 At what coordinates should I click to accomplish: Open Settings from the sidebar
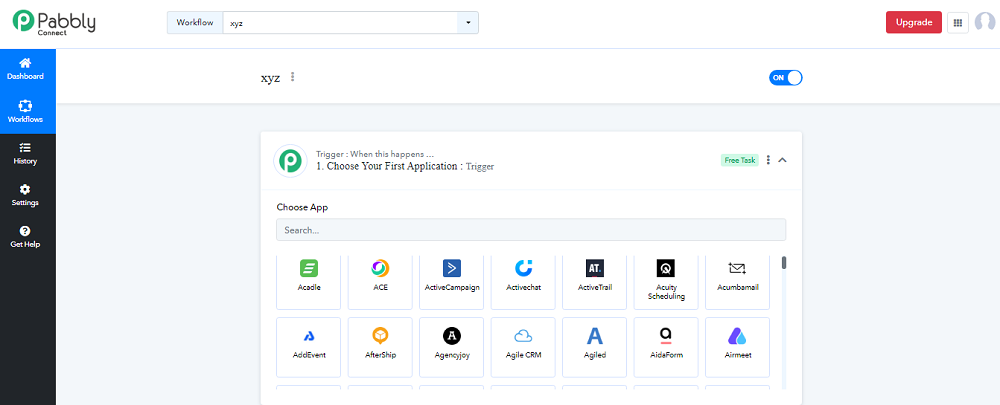(x=26, y=196)
